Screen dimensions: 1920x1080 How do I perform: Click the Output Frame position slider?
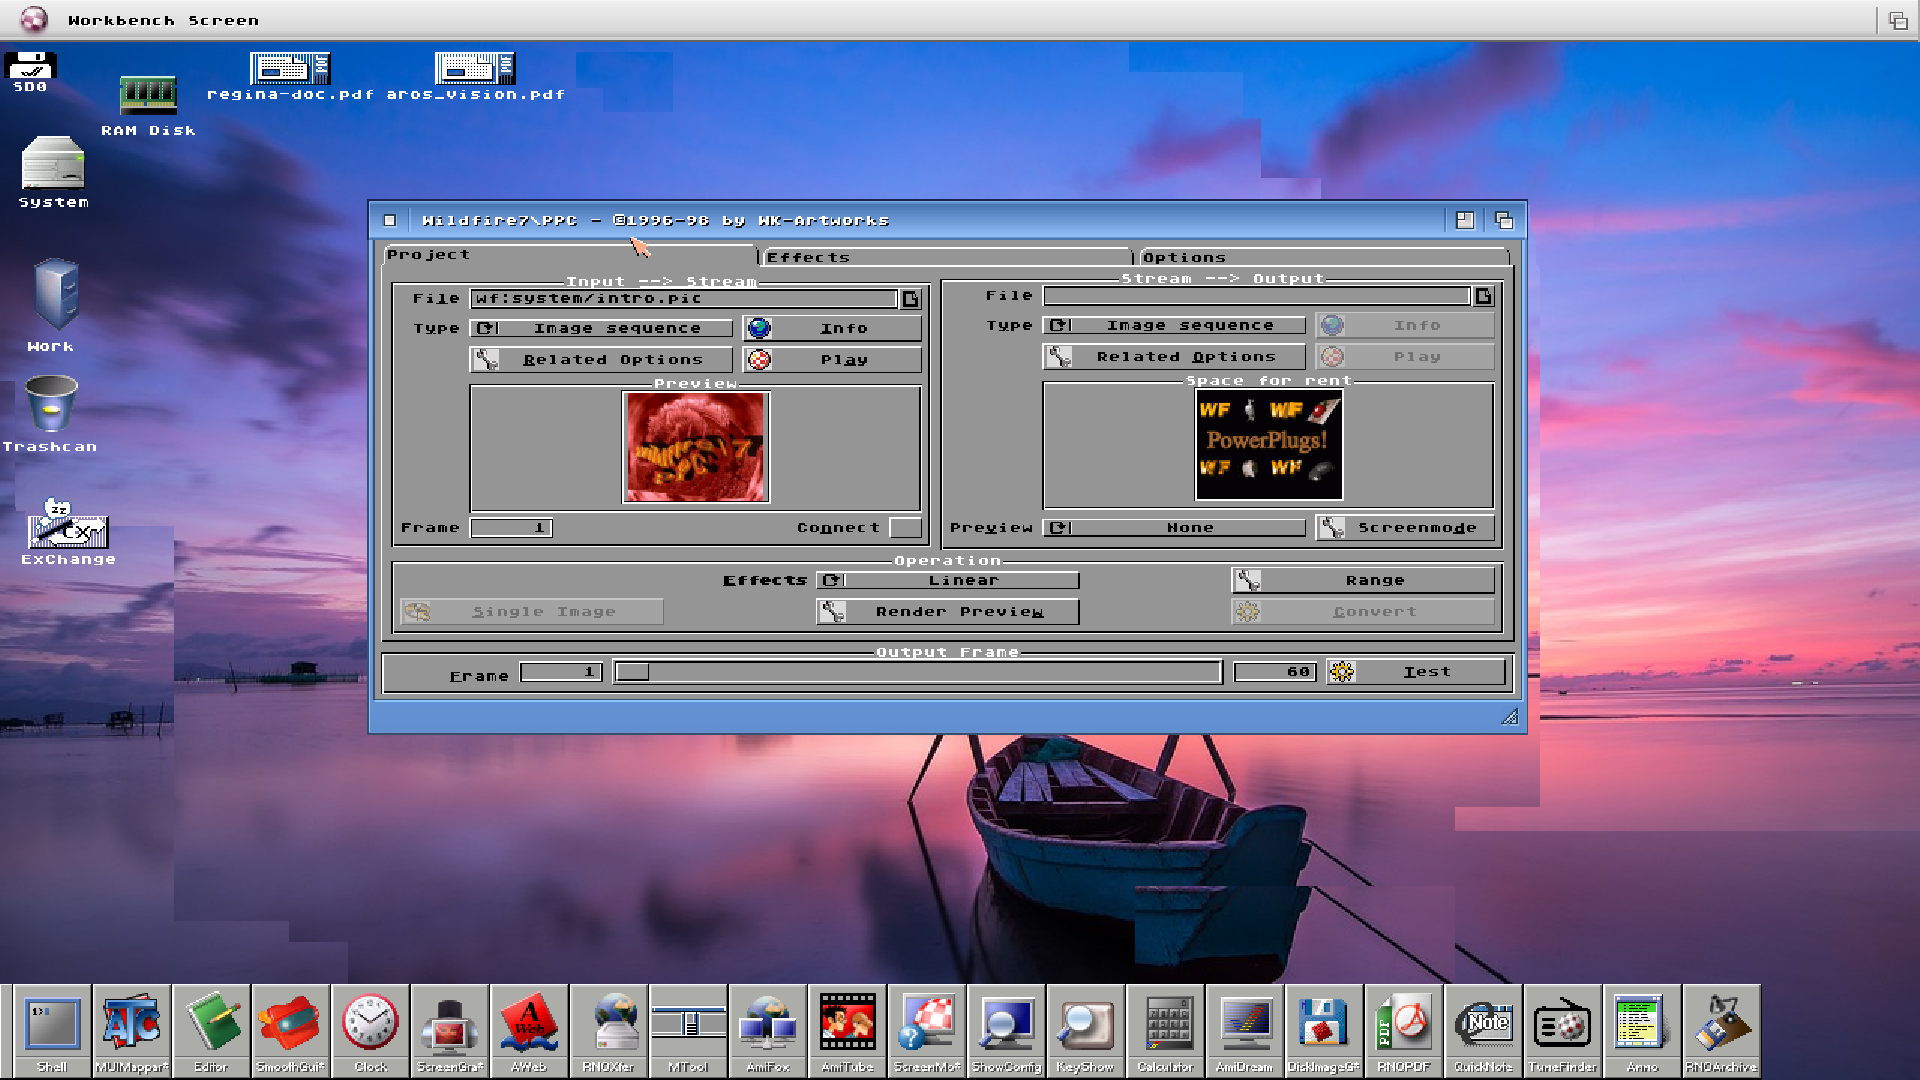pos(918,672)
